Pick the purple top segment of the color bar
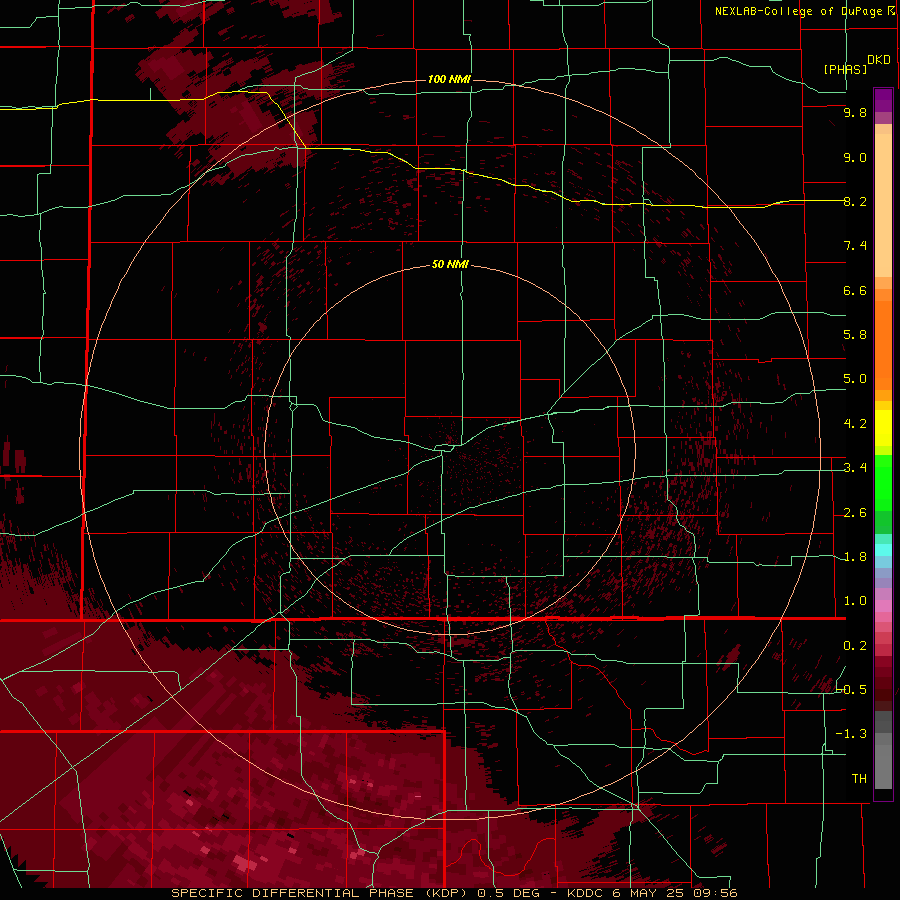Viewport: 900px width, 900px height. click(883, 100)
